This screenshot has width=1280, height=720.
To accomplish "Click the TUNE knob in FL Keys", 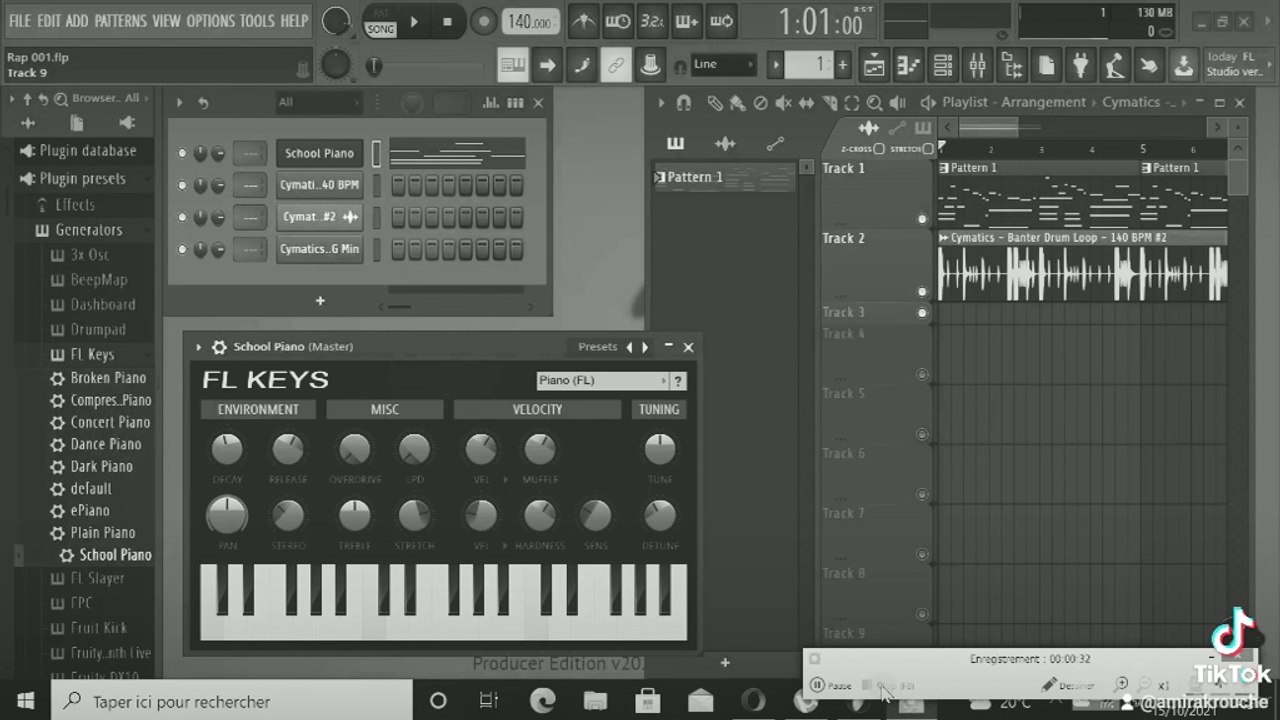I will click(659, 449).
